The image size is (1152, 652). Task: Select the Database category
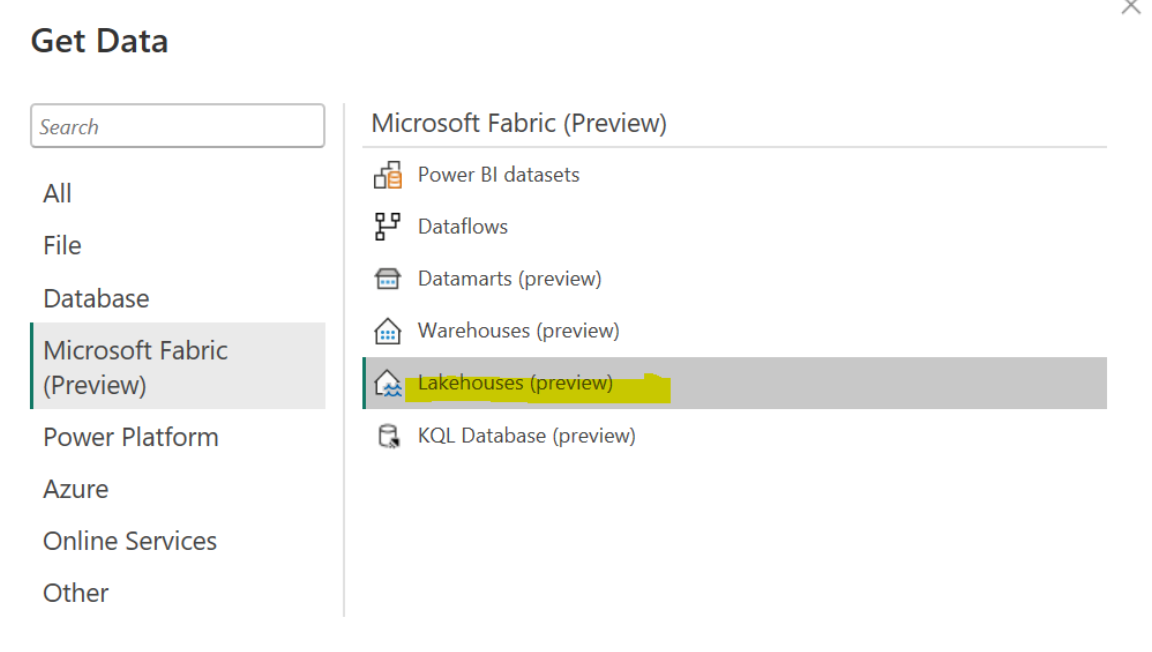[x=178, y=298]
